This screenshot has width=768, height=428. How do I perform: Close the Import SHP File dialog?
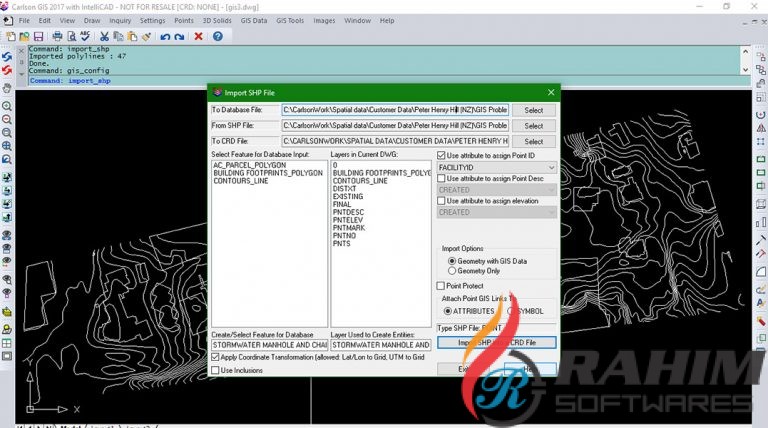tap(551, 92)
